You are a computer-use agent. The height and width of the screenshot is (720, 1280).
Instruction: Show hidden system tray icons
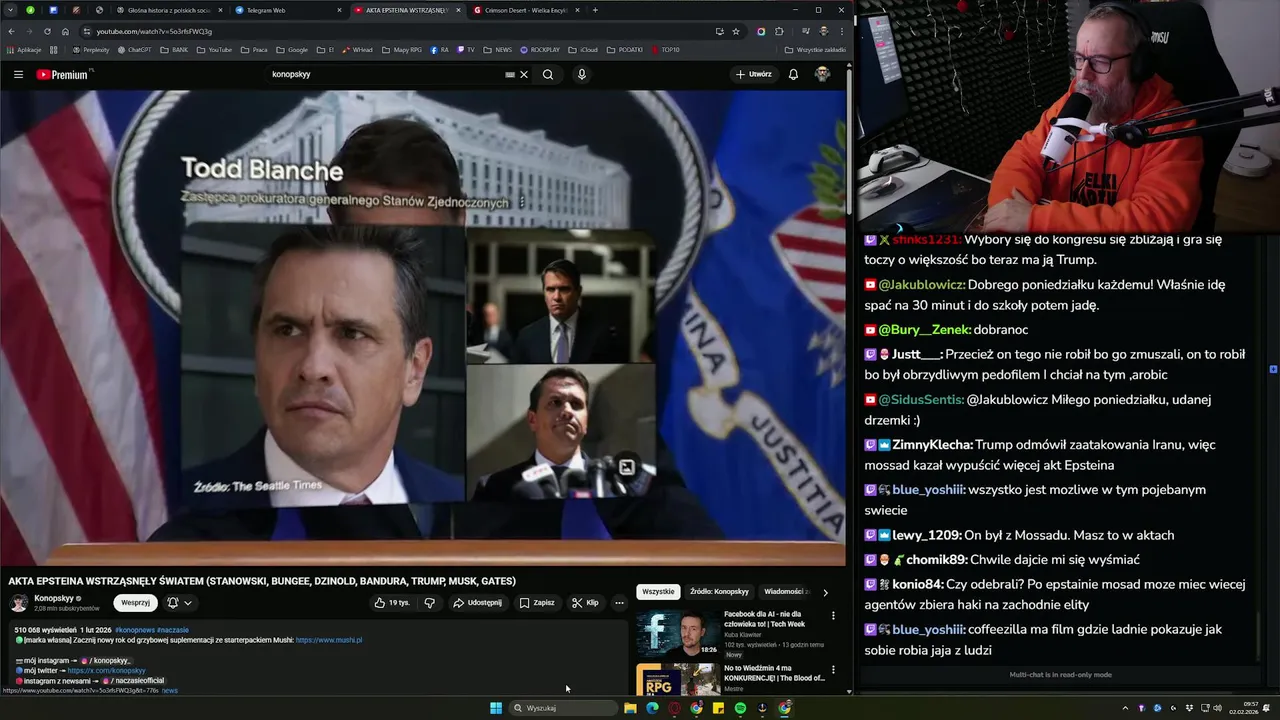coord(1125,708)
